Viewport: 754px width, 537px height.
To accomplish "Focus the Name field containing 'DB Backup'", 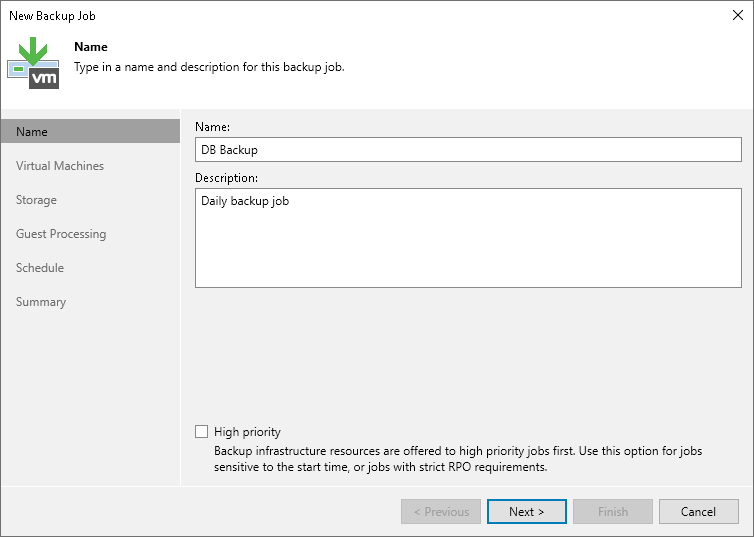I will click(468, 150).
